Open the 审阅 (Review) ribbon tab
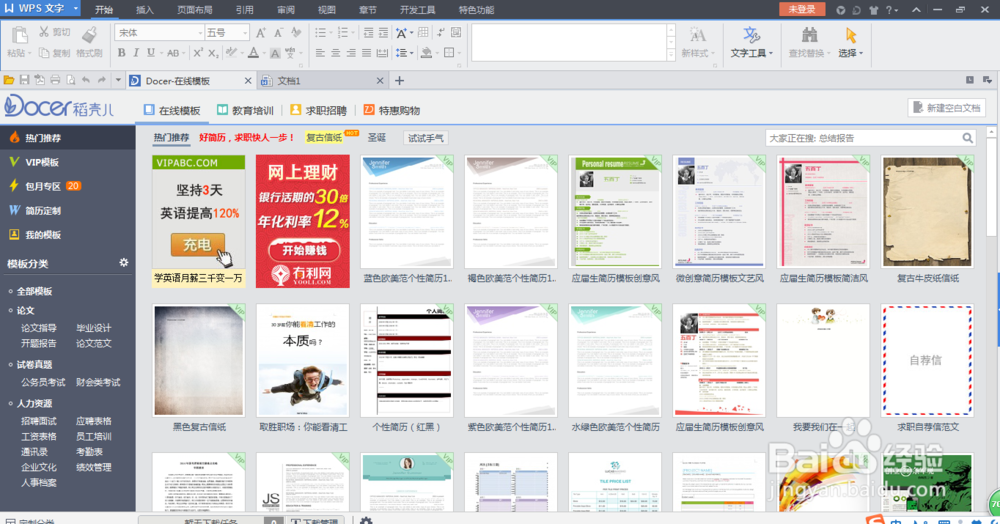The height and width of the screenshot is (524, 1000). point(286,10)
